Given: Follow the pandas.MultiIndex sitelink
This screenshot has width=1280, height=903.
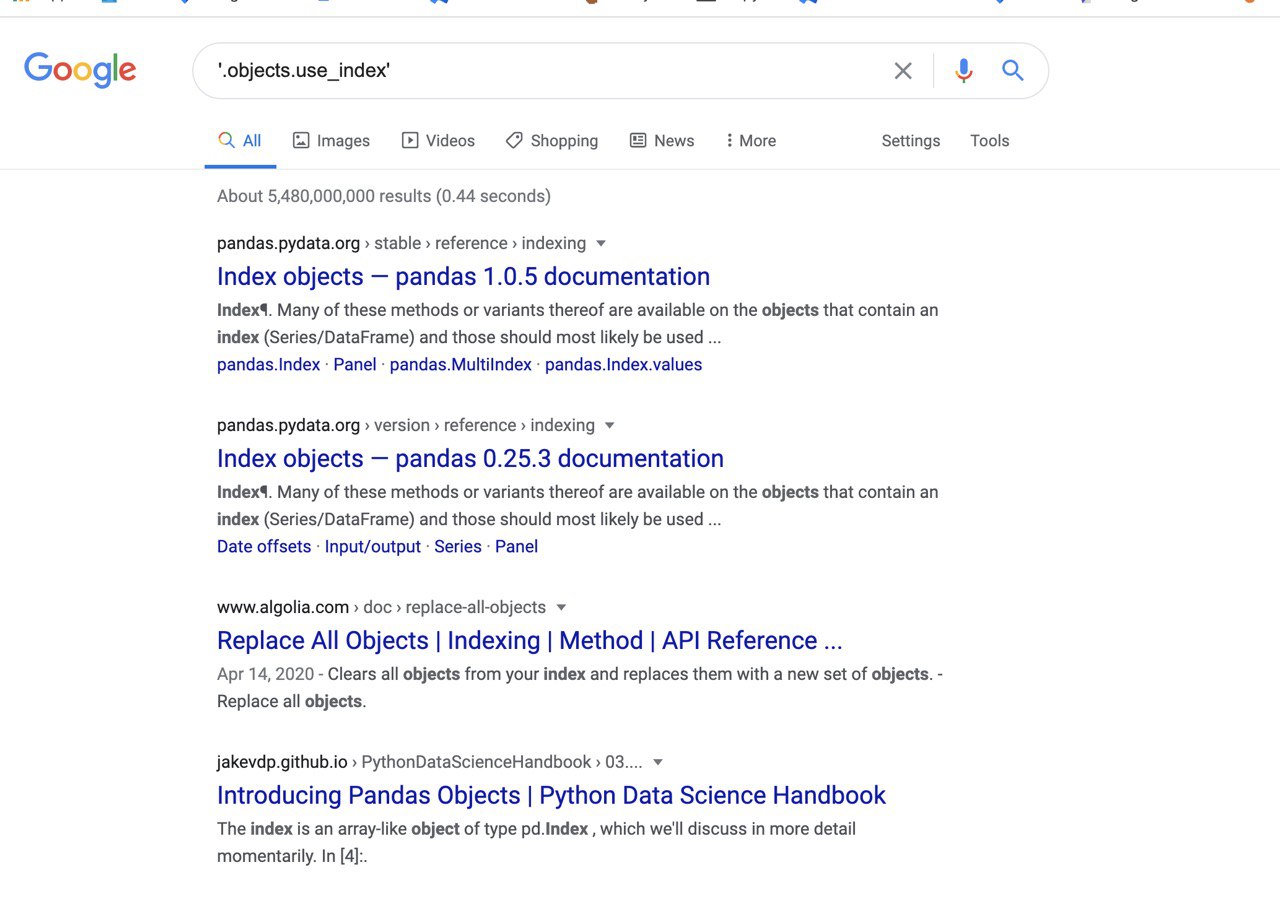Looking at the screenshot, I should pos(461,365).
